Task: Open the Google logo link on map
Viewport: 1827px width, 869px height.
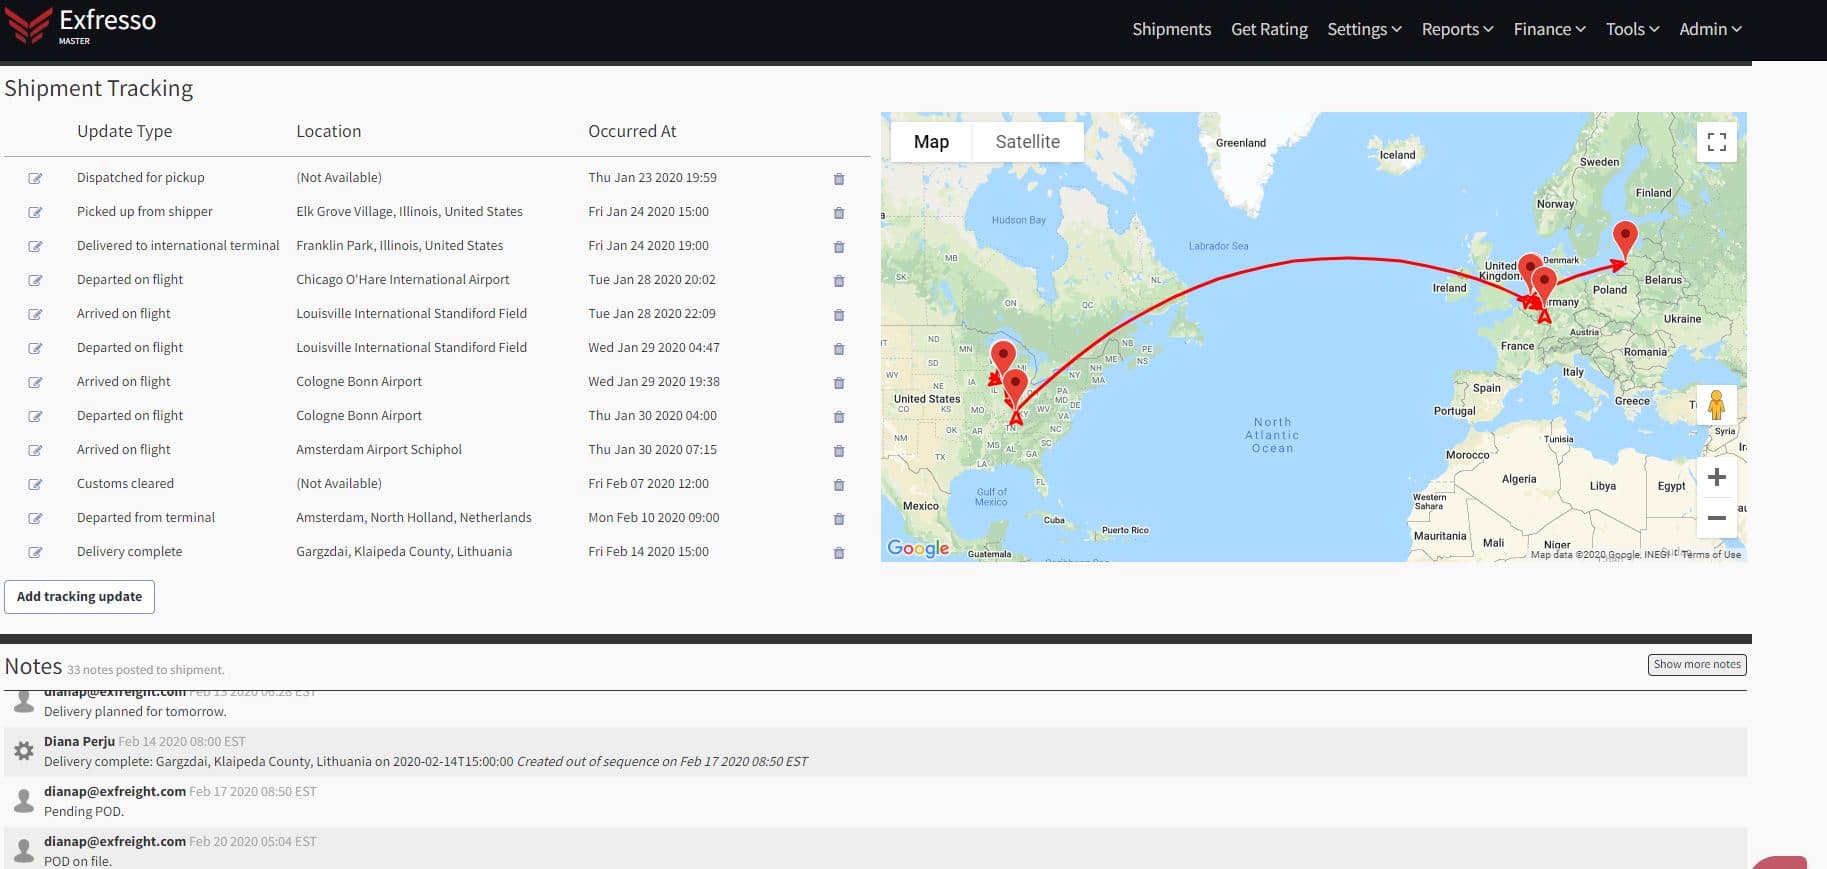Action: tap(918, 548)
